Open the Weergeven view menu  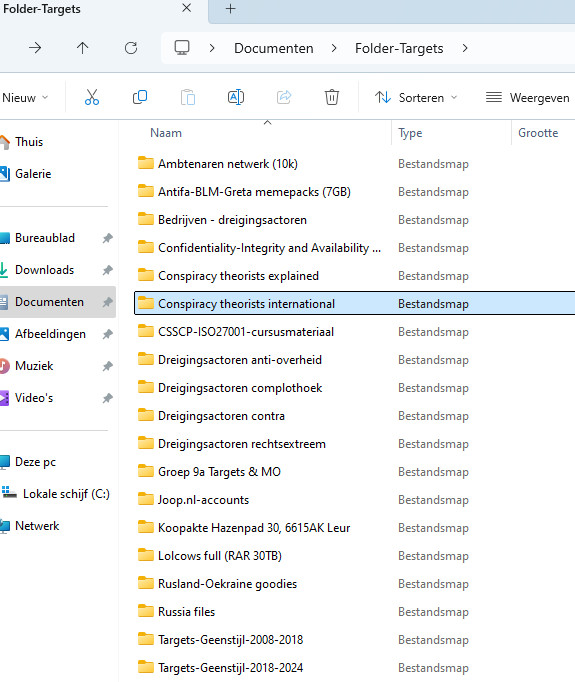click(528, 97)
